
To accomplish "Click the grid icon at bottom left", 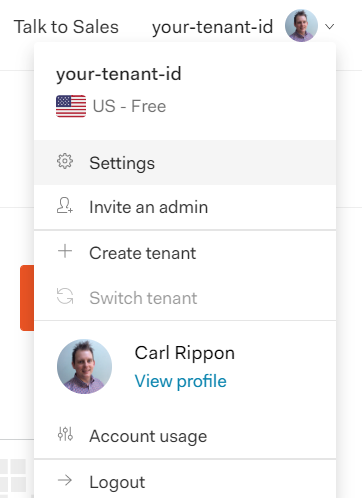I will (13, 476).
